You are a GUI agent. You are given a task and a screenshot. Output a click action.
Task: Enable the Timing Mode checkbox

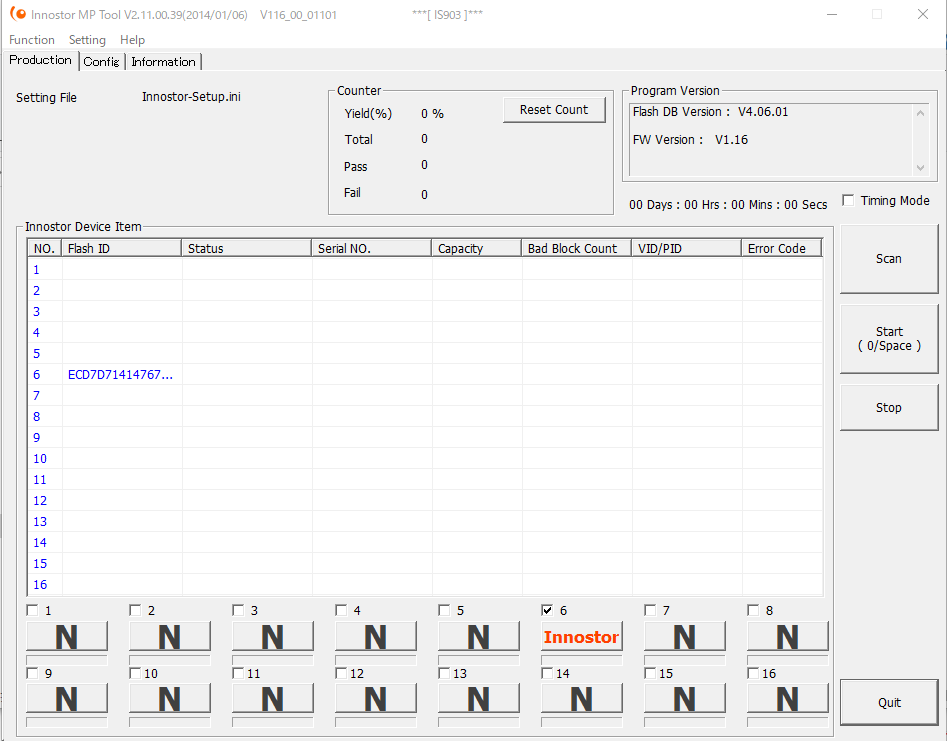click(x=848, y=200)
